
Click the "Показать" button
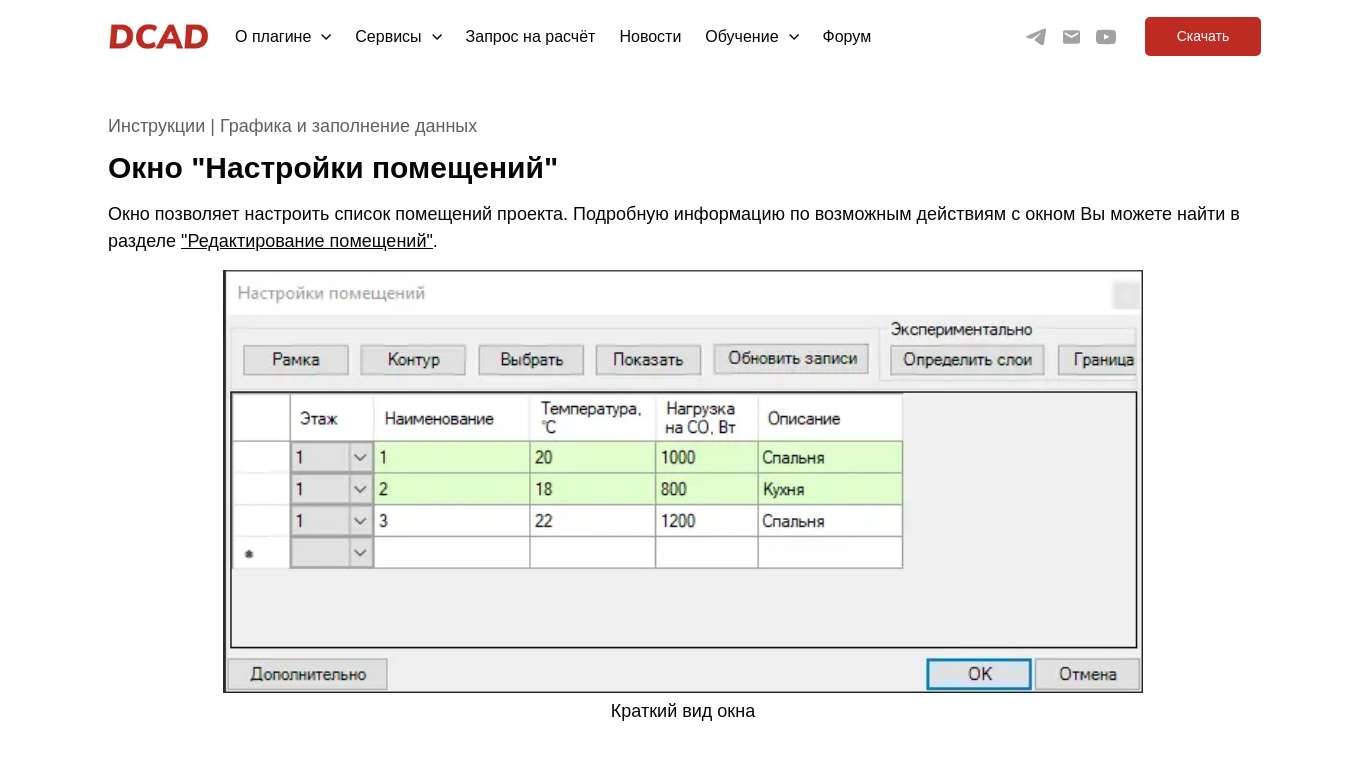coord(648,360)
